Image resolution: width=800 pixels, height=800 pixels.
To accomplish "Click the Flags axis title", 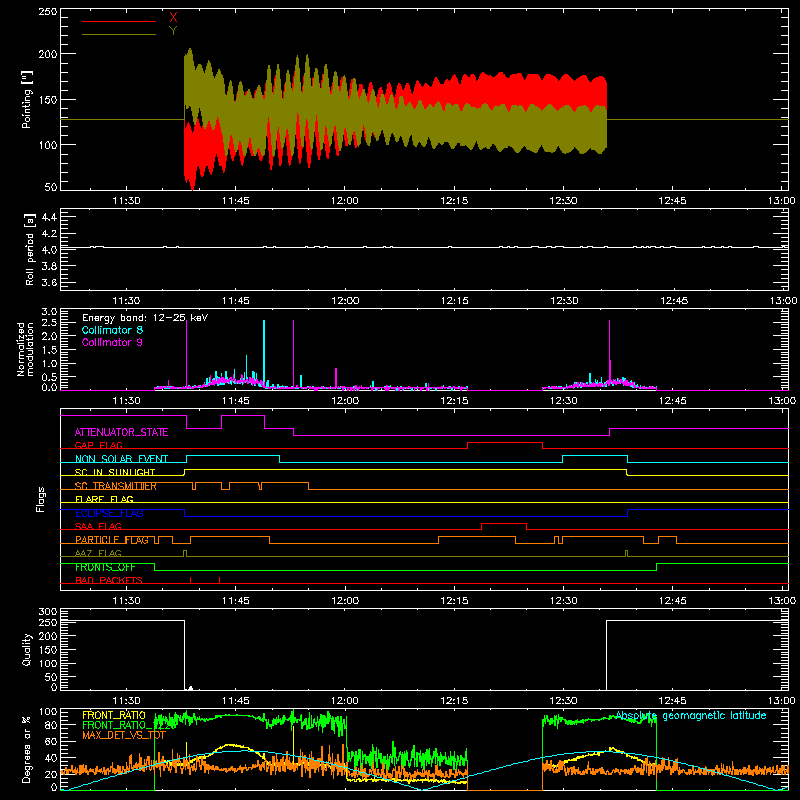I will [x=40, y=499].
